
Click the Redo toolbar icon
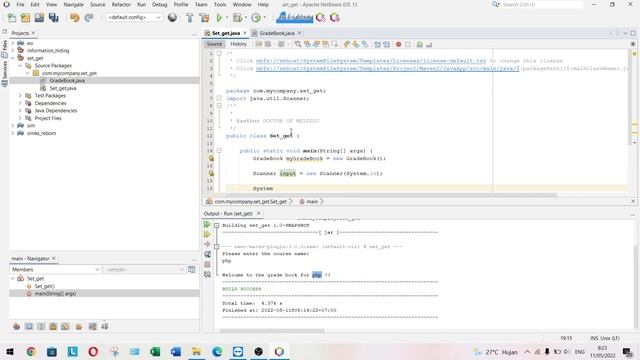89,18
